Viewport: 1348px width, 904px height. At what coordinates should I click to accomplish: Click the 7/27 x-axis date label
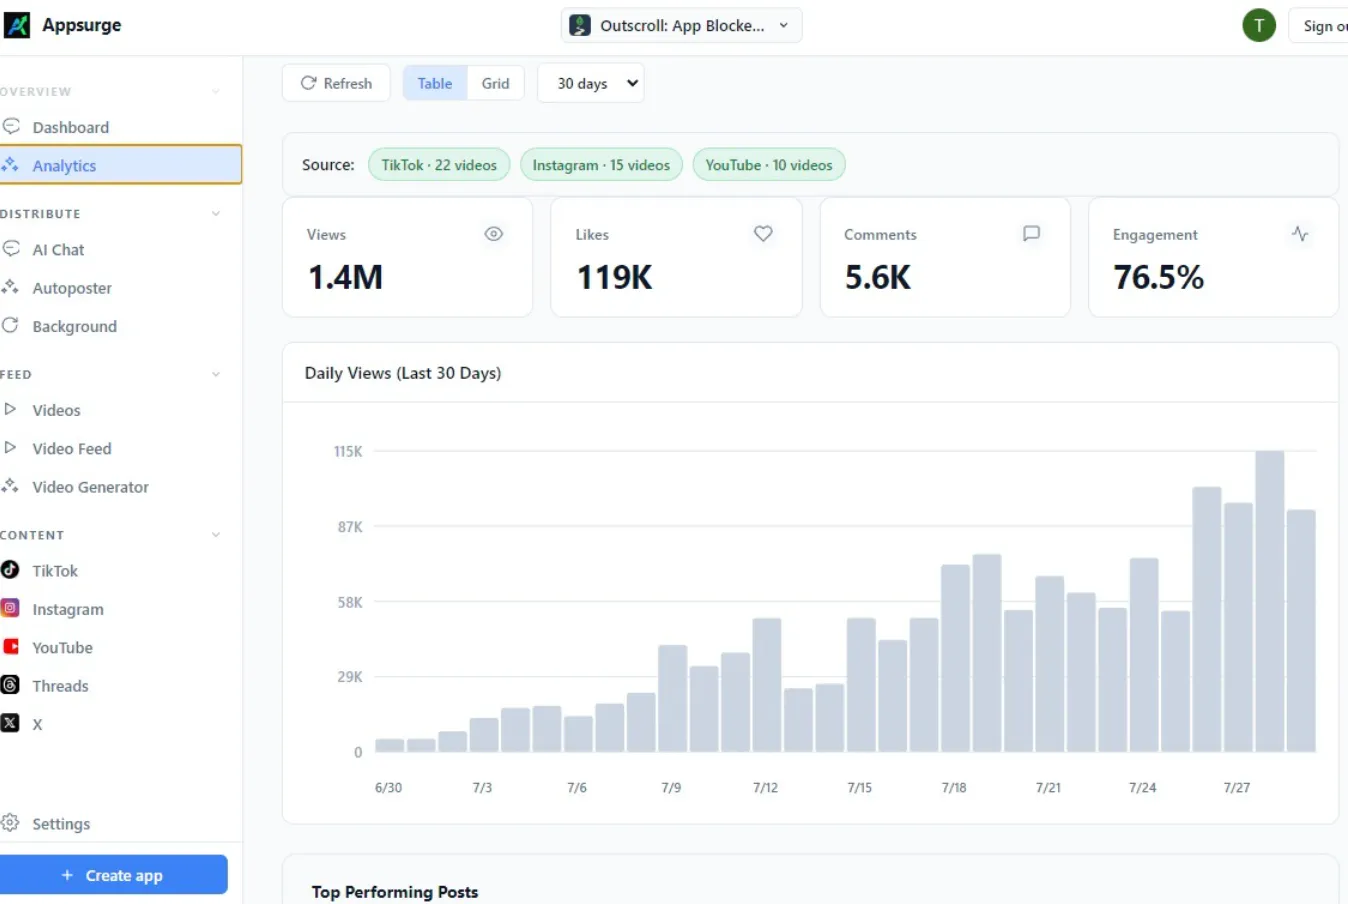click(x=1237, y=788)
